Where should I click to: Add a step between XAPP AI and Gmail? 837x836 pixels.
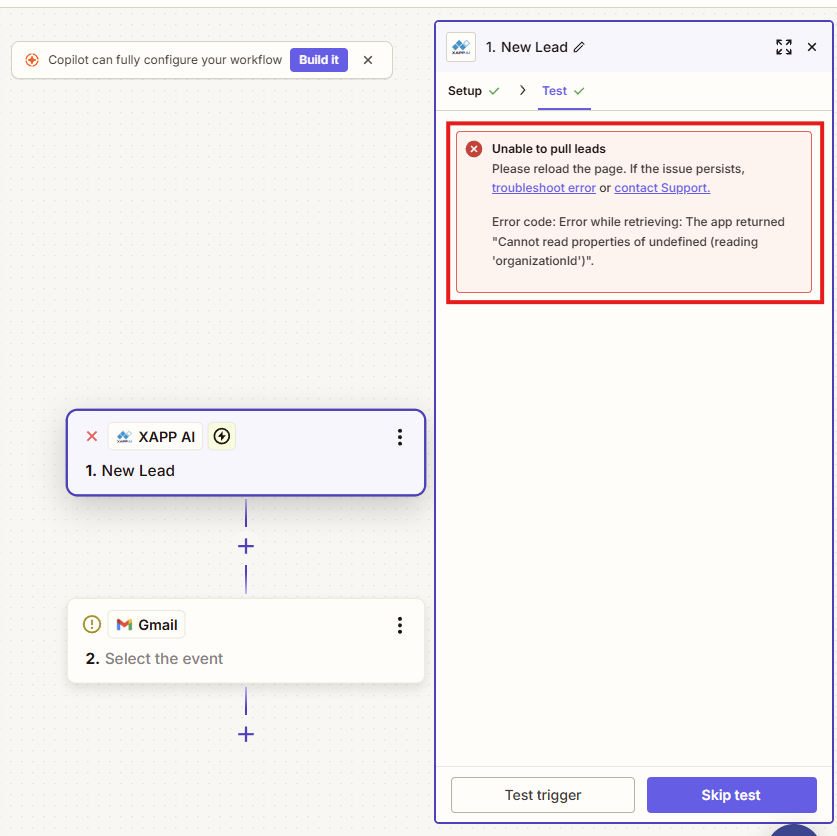(246, 546)
